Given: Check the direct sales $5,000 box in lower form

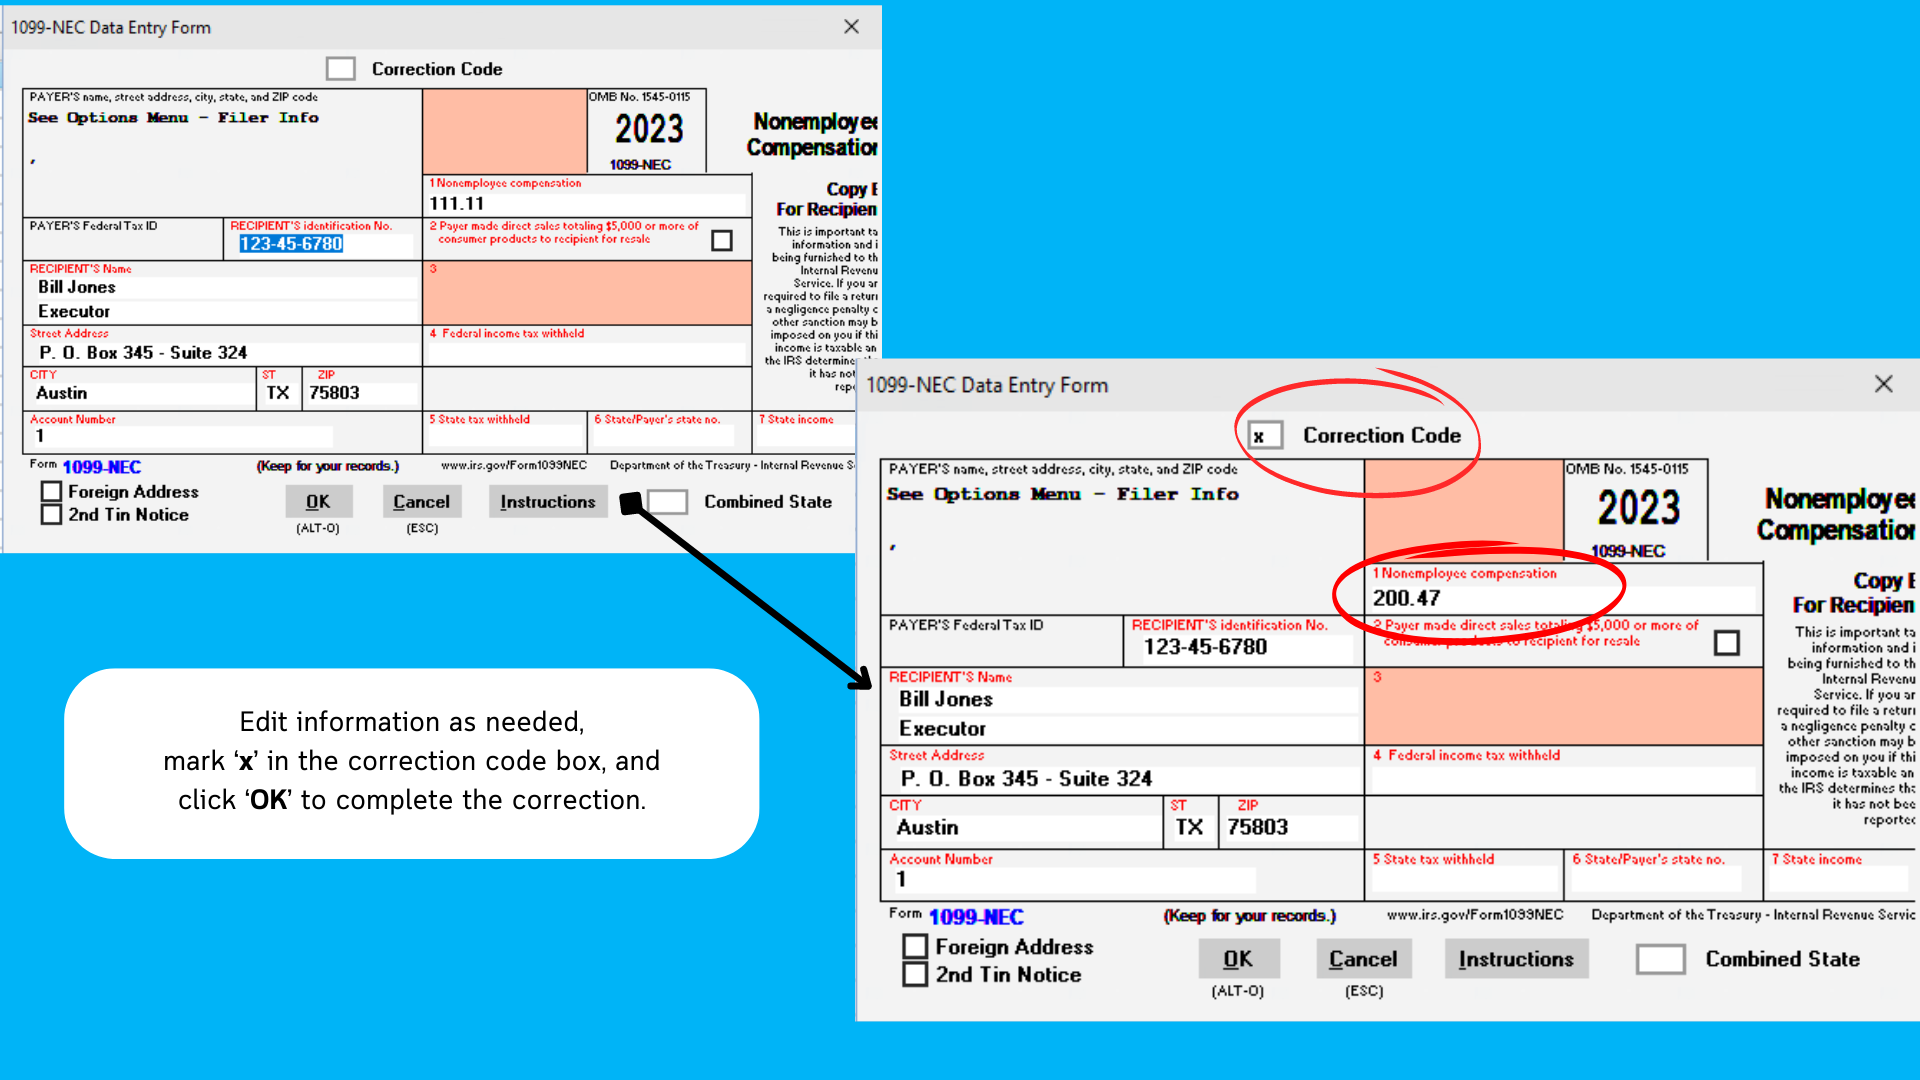Looking at the screenshot, I should coord(1726,643).
